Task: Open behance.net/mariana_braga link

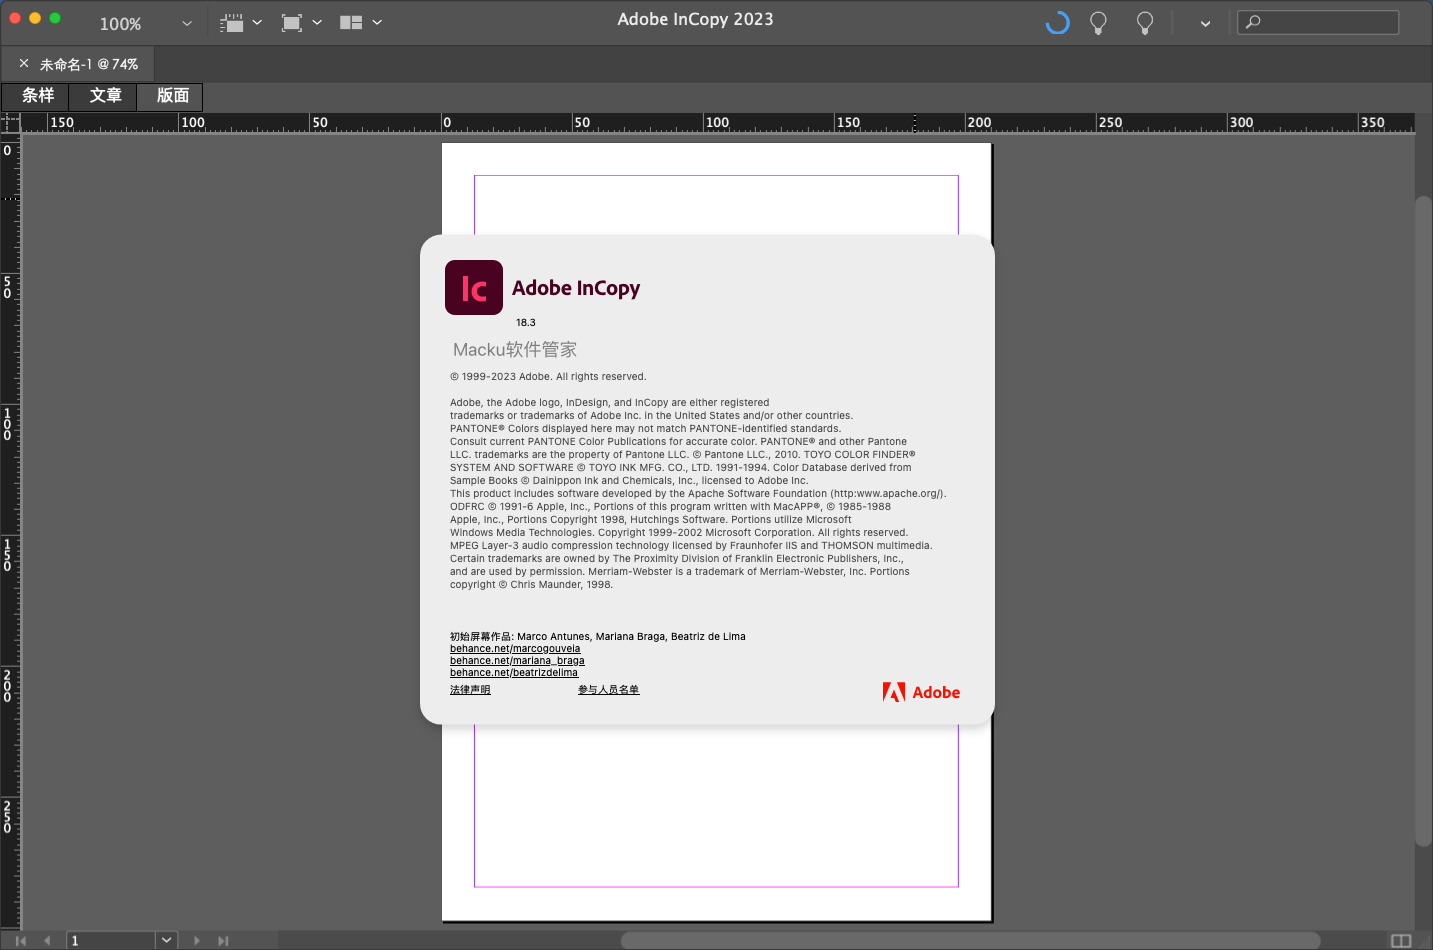Action: [x=517, y=661]
